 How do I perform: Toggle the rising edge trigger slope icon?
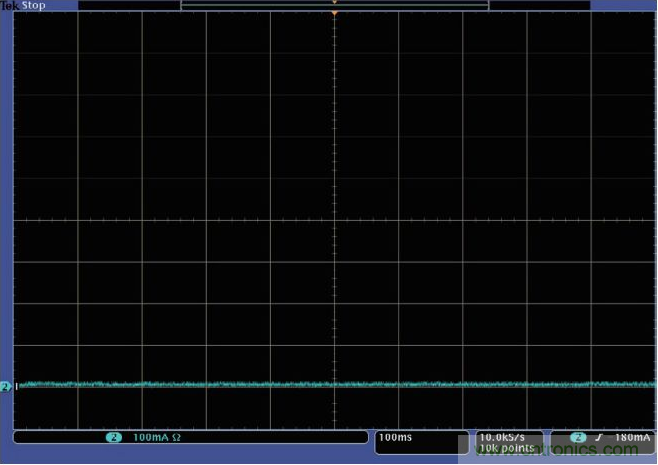pos(597,438)
